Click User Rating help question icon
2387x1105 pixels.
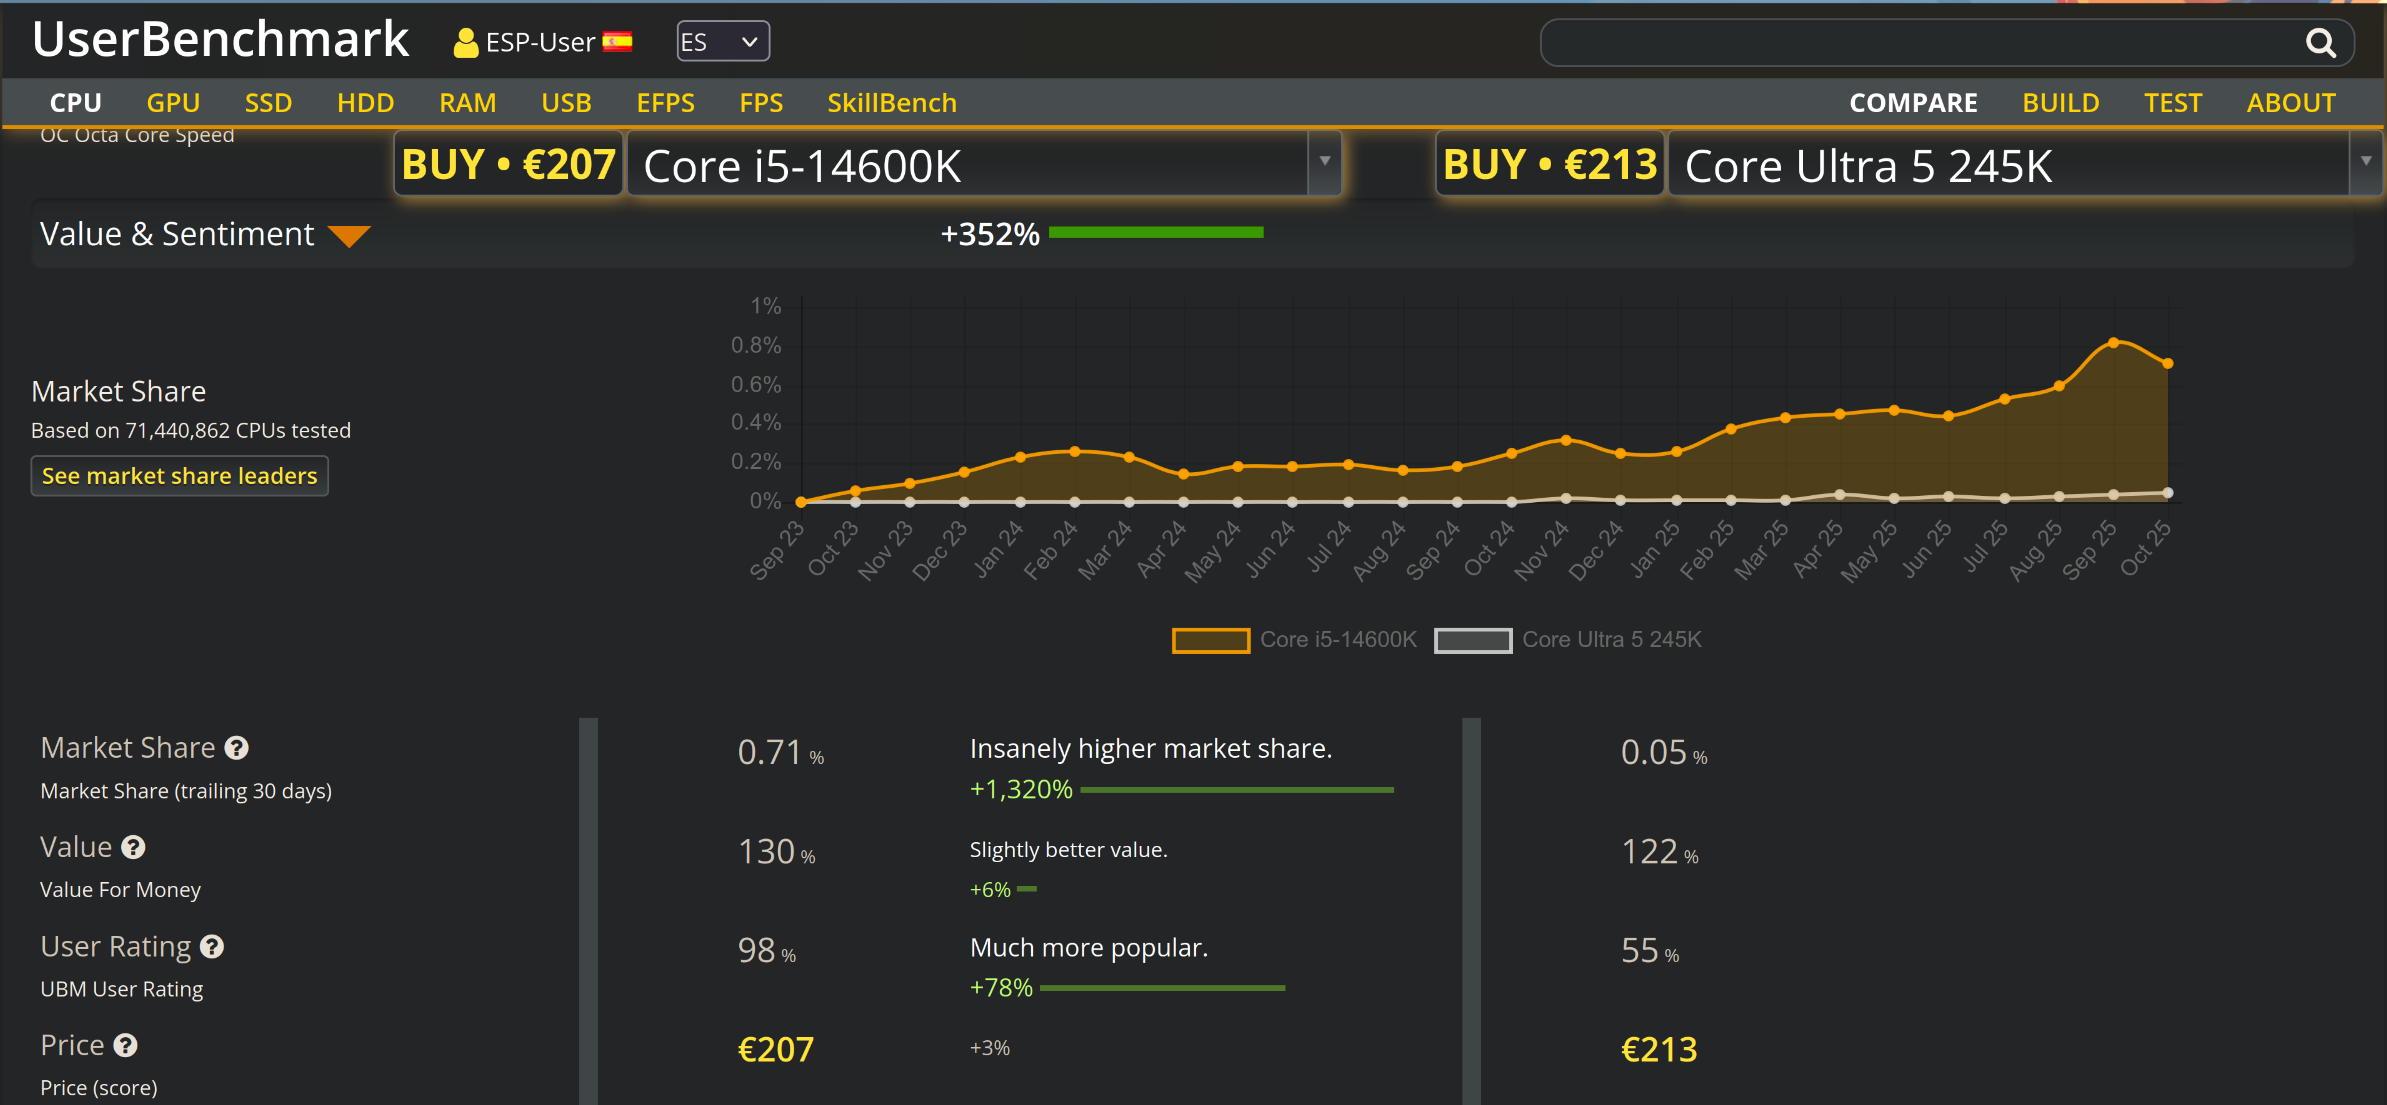[x=212, y=947]
